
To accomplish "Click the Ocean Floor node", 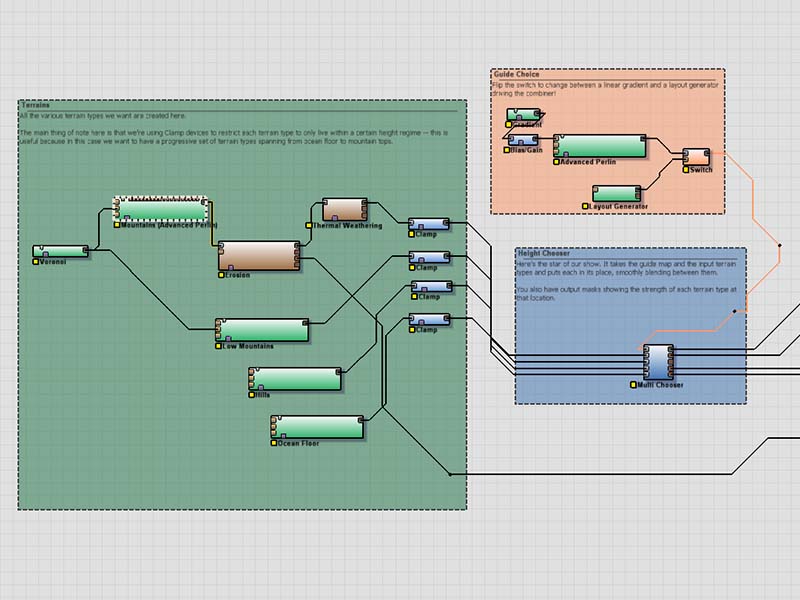I will 317,427.
